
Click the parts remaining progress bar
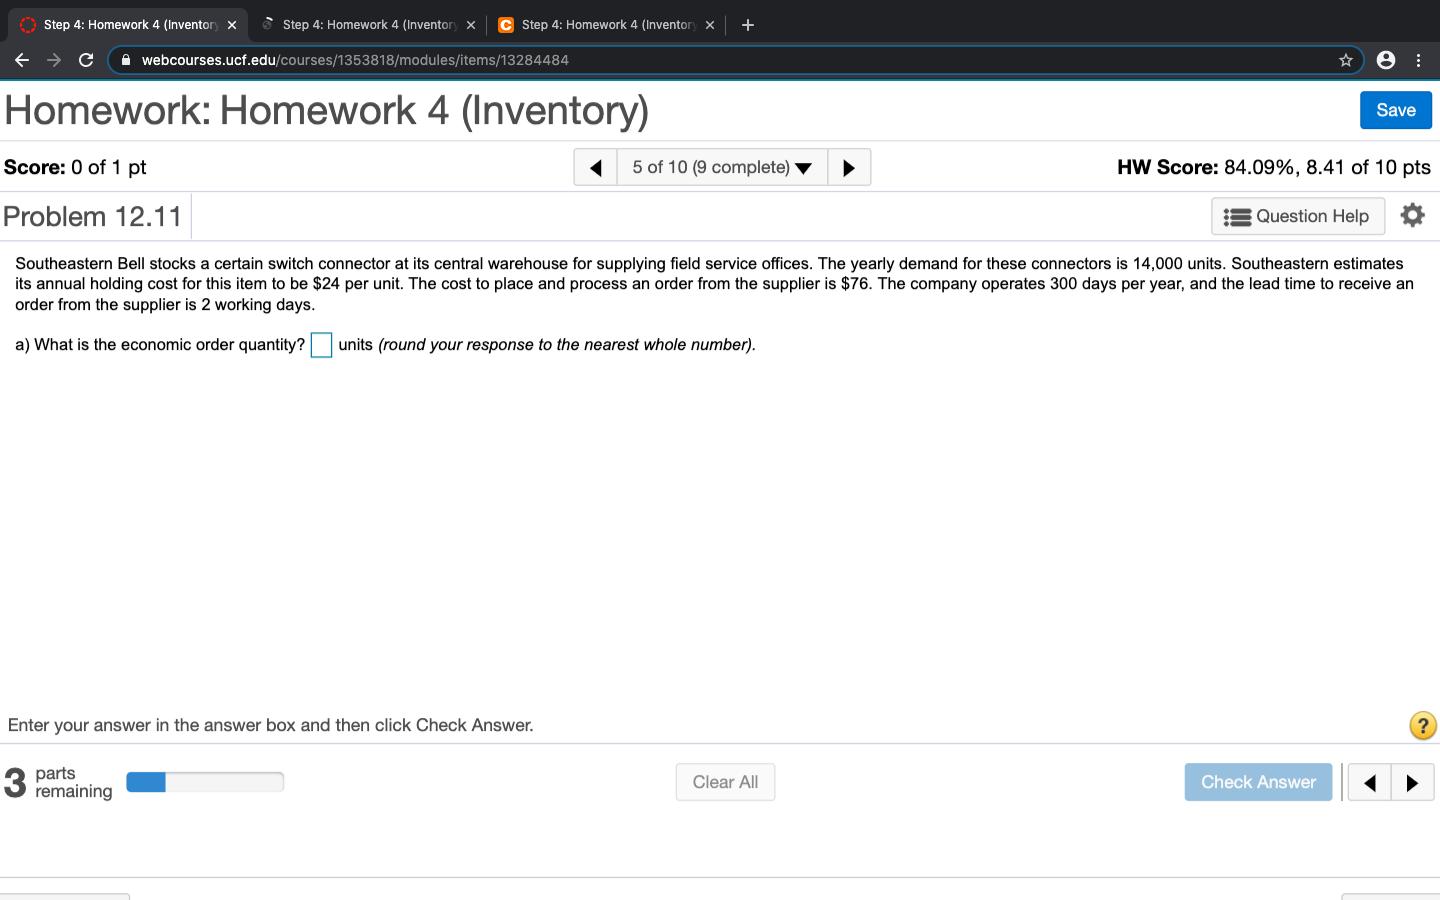point(205,782)
